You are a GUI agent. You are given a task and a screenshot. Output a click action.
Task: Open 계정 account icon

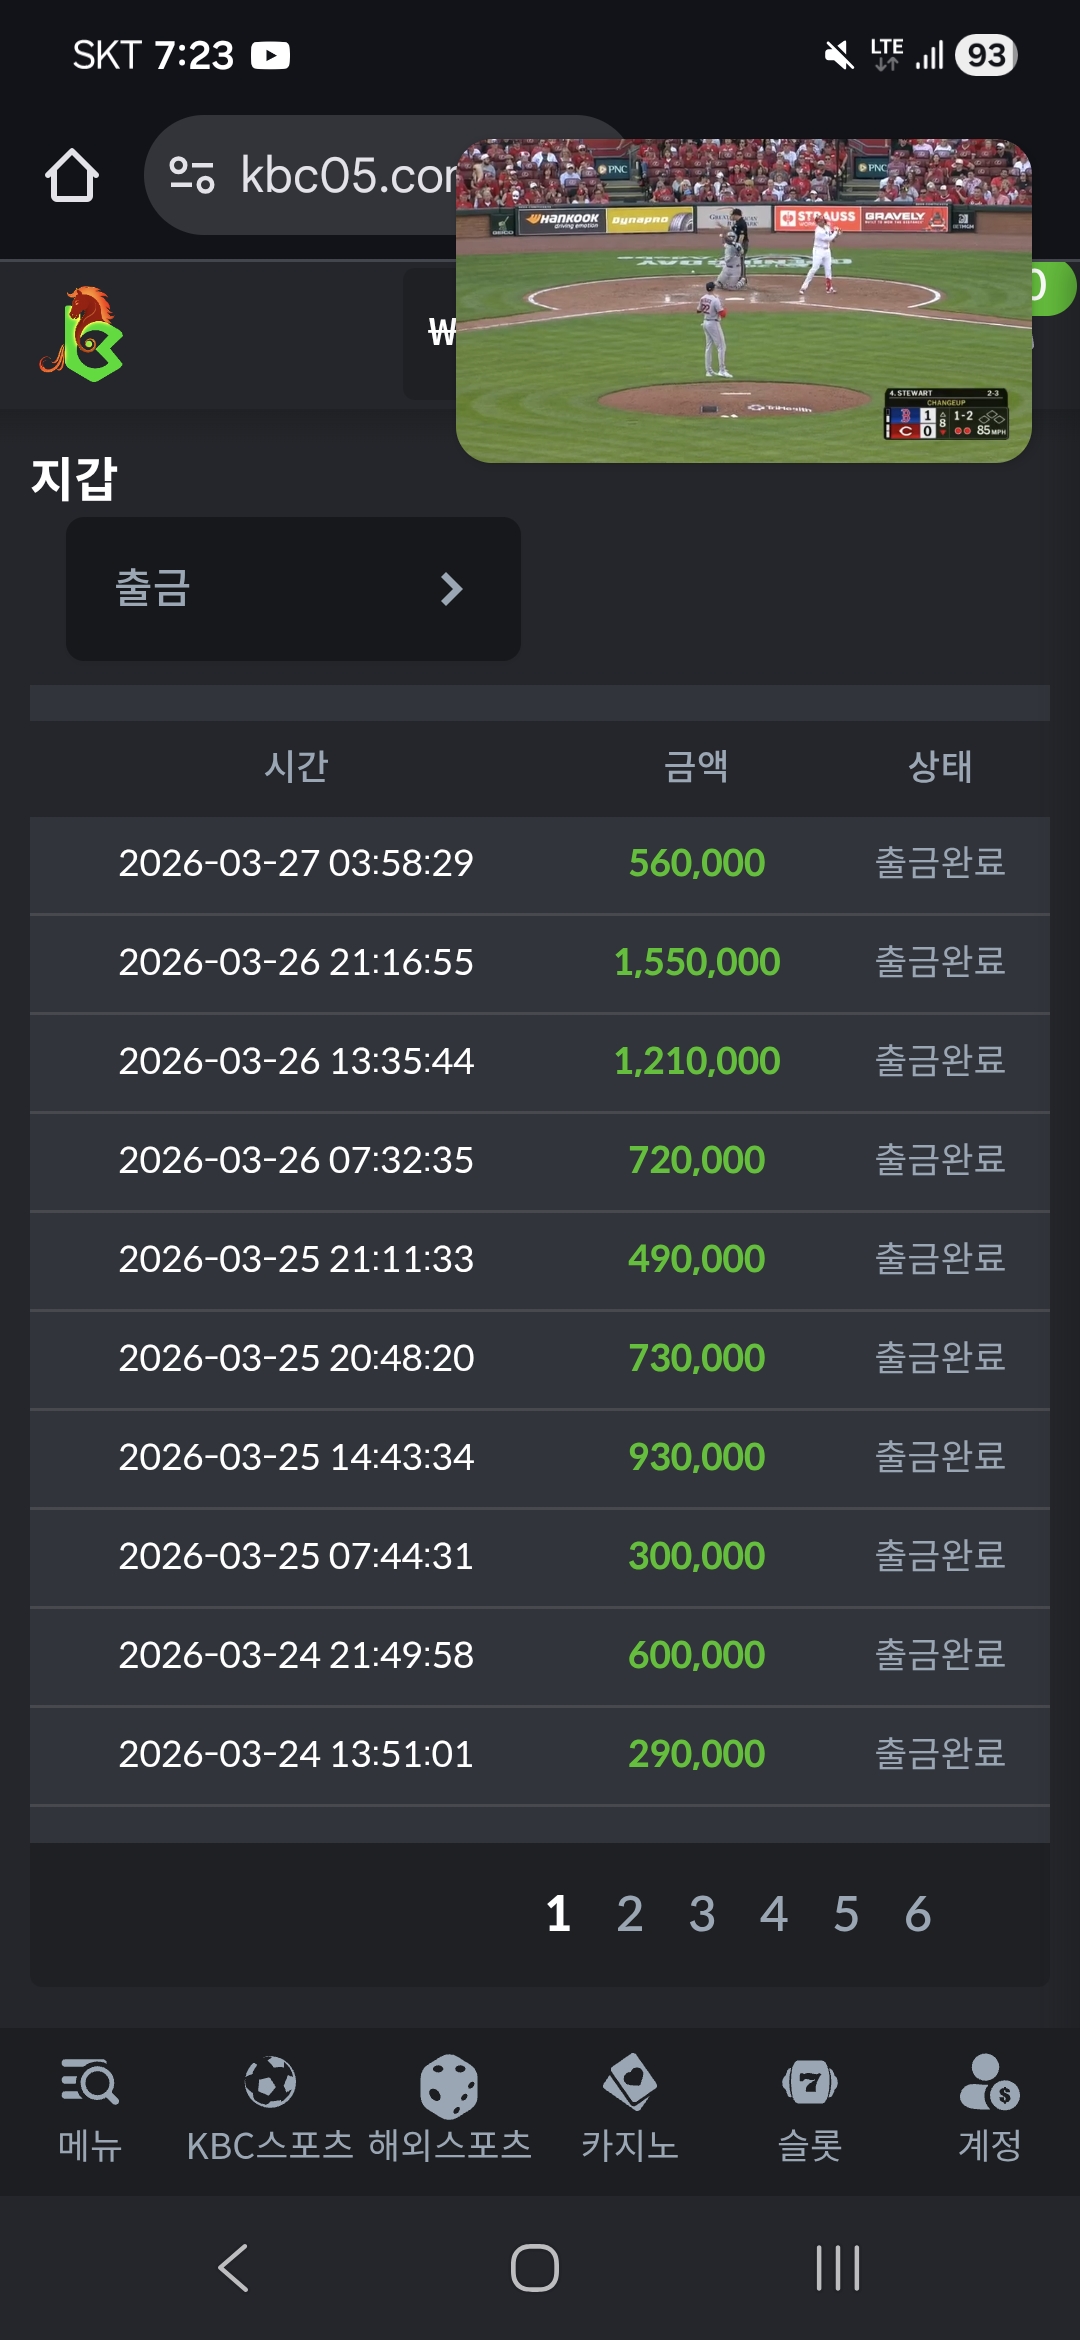(x=989, y=2084)
